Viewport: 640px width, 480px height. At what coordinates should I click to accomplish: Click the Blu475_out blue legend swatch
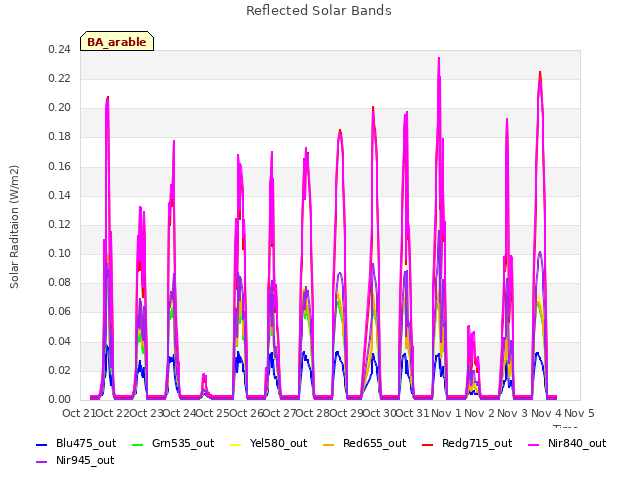coord(42,444)
